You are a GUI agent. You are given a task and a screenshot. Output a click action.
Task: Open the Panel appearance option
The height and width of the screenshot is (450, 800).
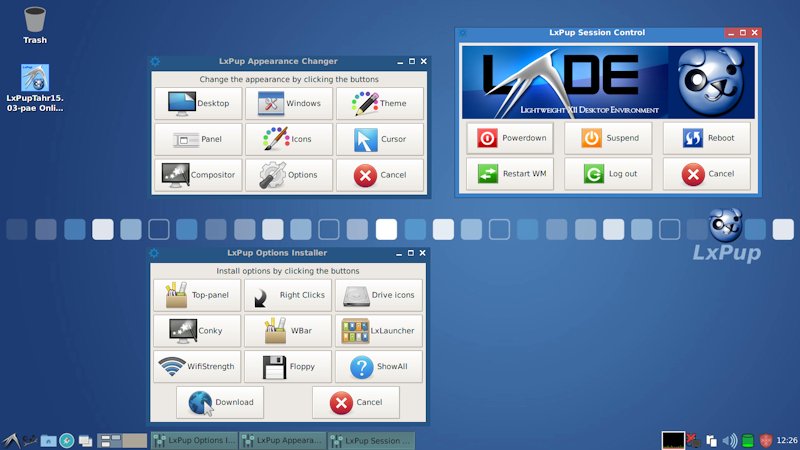198,139
